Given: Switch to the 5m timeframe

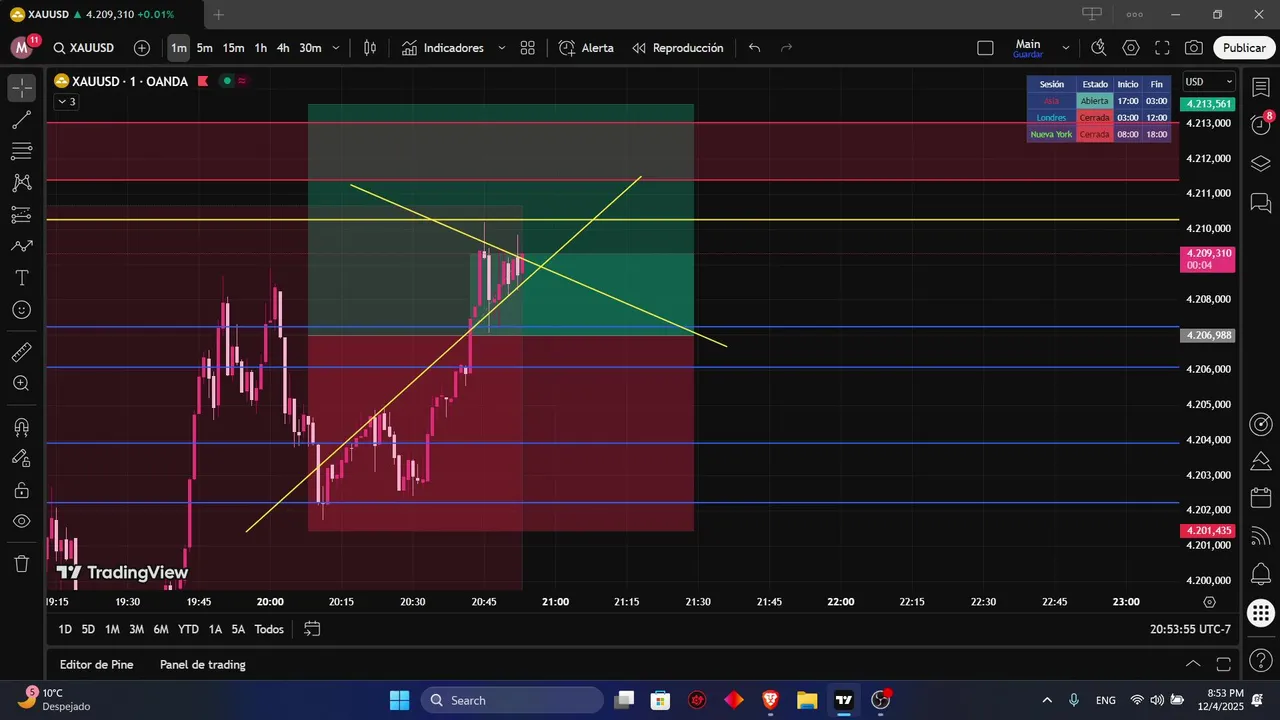Looking at the screenshot, I should (204, 48).
